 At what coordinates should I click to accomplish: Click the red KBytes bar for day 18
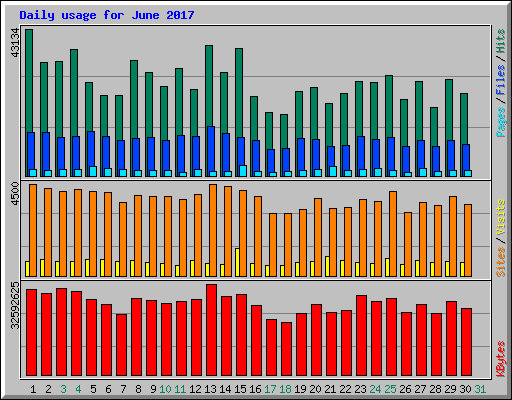[x=286, y=349]
